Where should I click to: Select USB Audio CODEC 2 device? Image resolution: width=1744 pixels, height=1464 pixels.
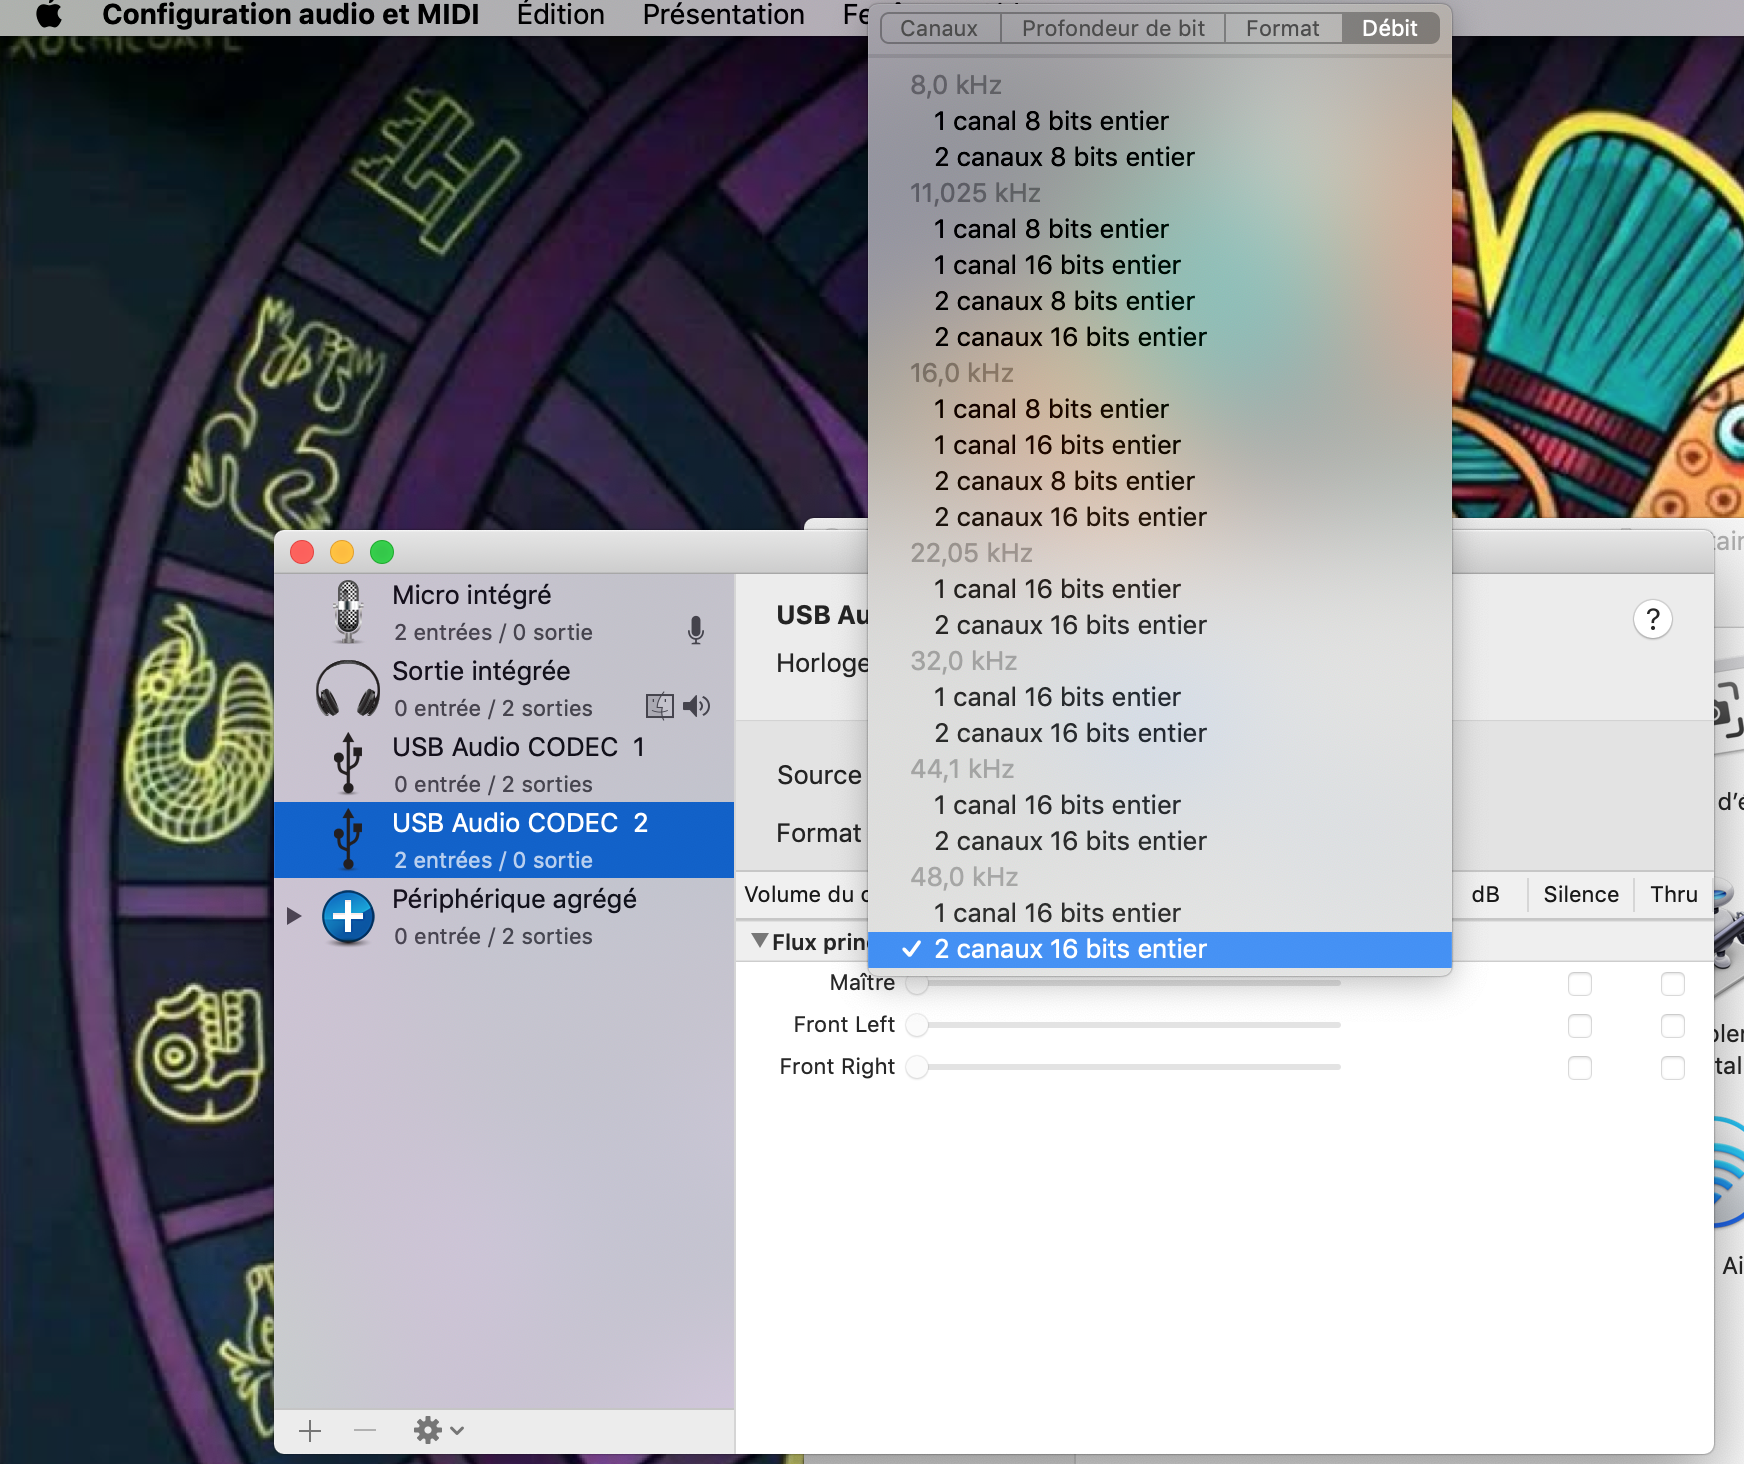504,840
